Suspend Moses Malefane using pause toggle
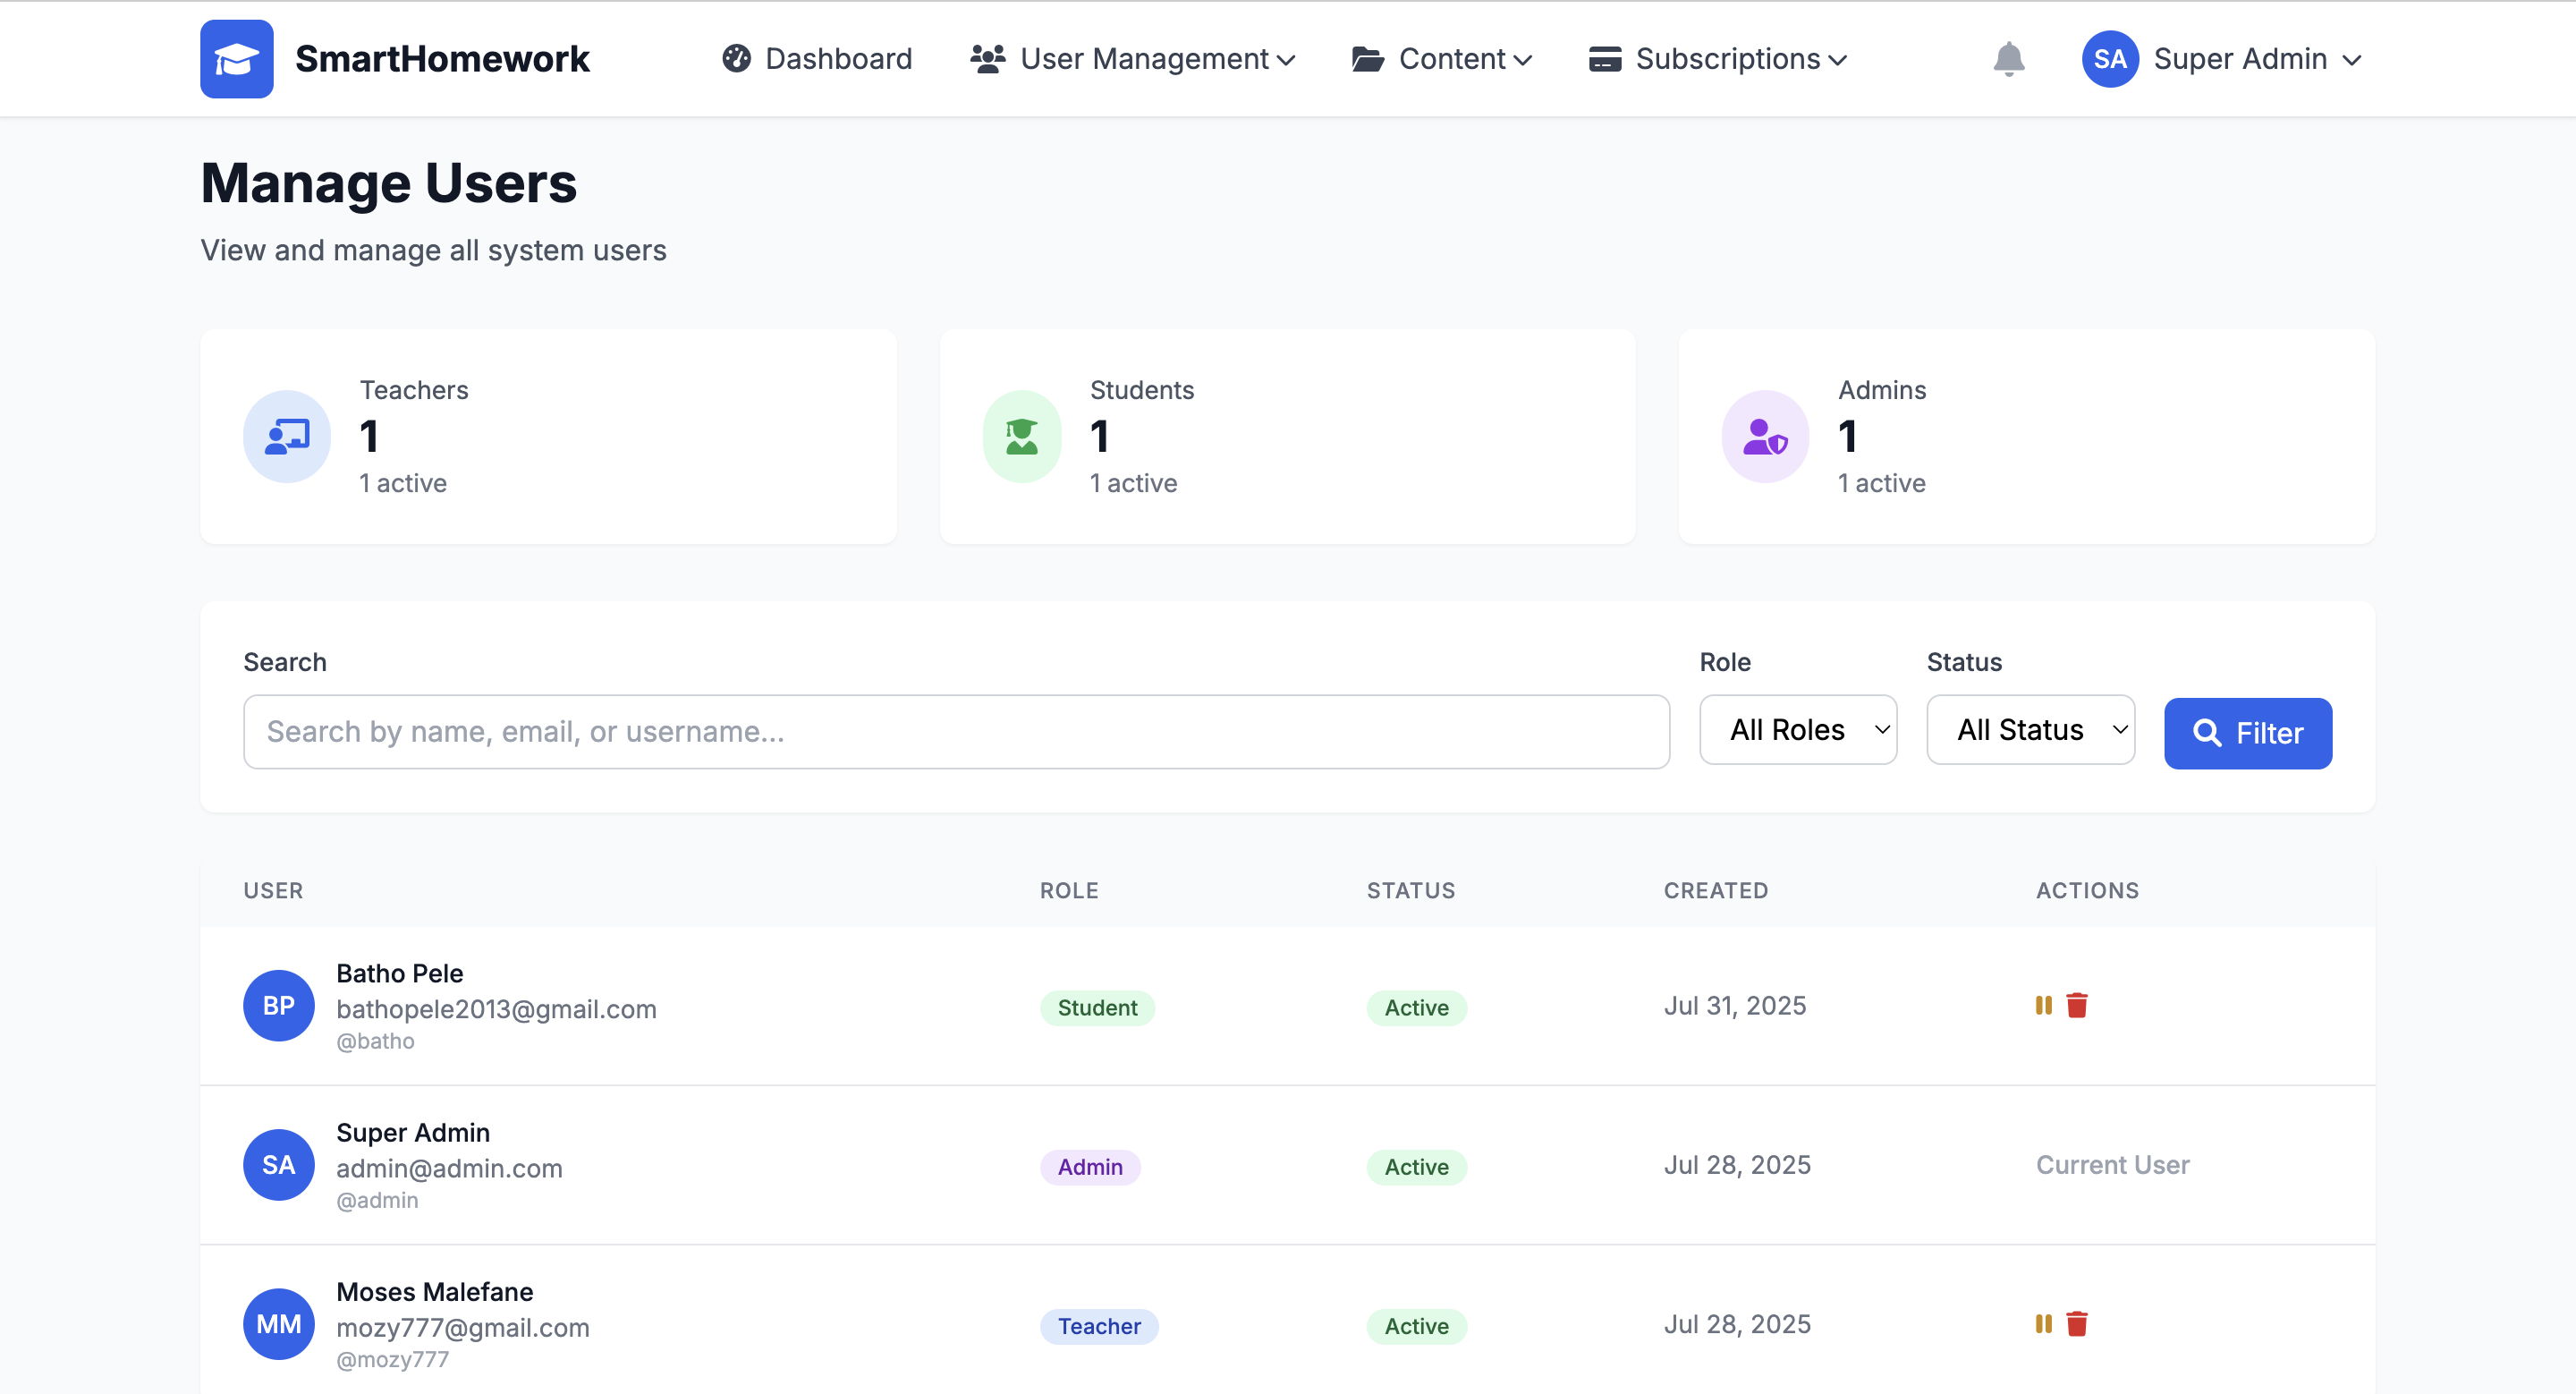 coord(2043,1324)
